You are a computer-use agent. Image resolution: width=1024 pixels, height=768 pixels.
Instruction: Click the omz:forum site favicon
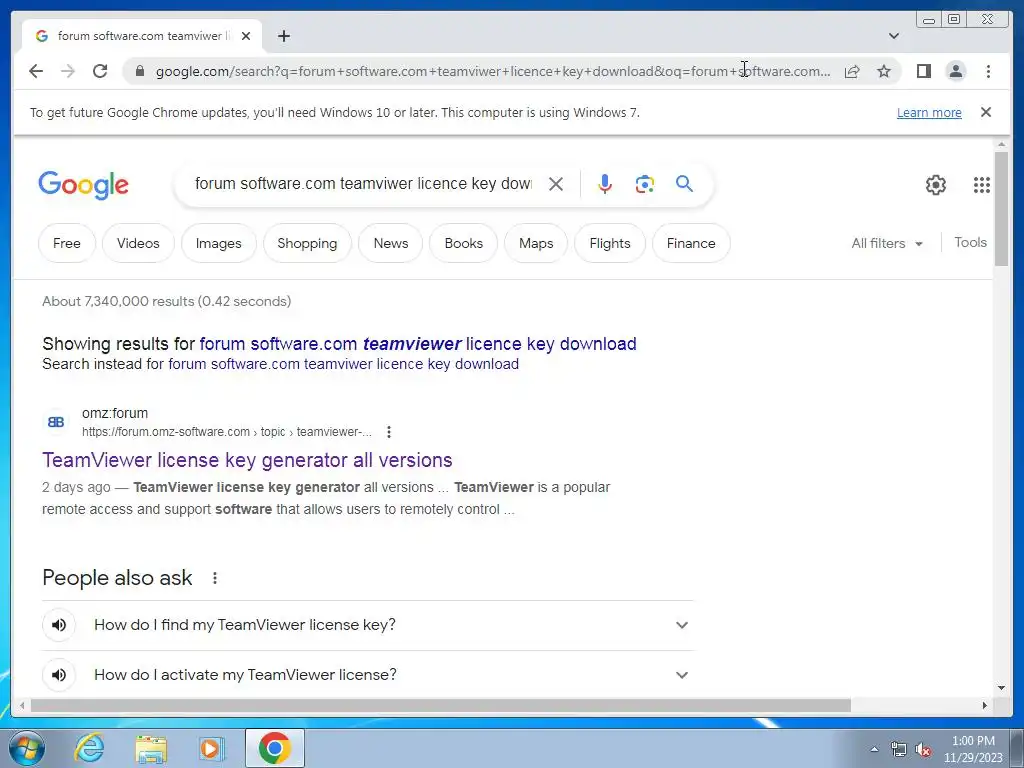56,422
